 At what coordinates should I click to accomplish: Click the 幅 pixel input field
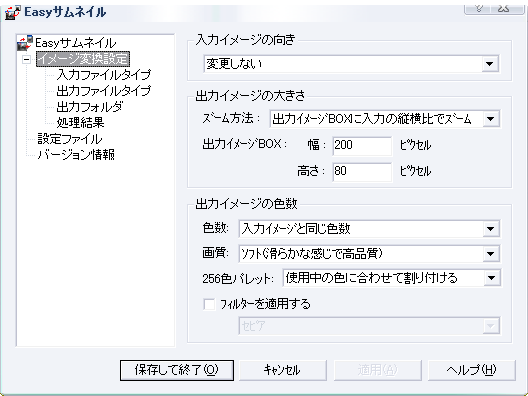coord(362,145)
